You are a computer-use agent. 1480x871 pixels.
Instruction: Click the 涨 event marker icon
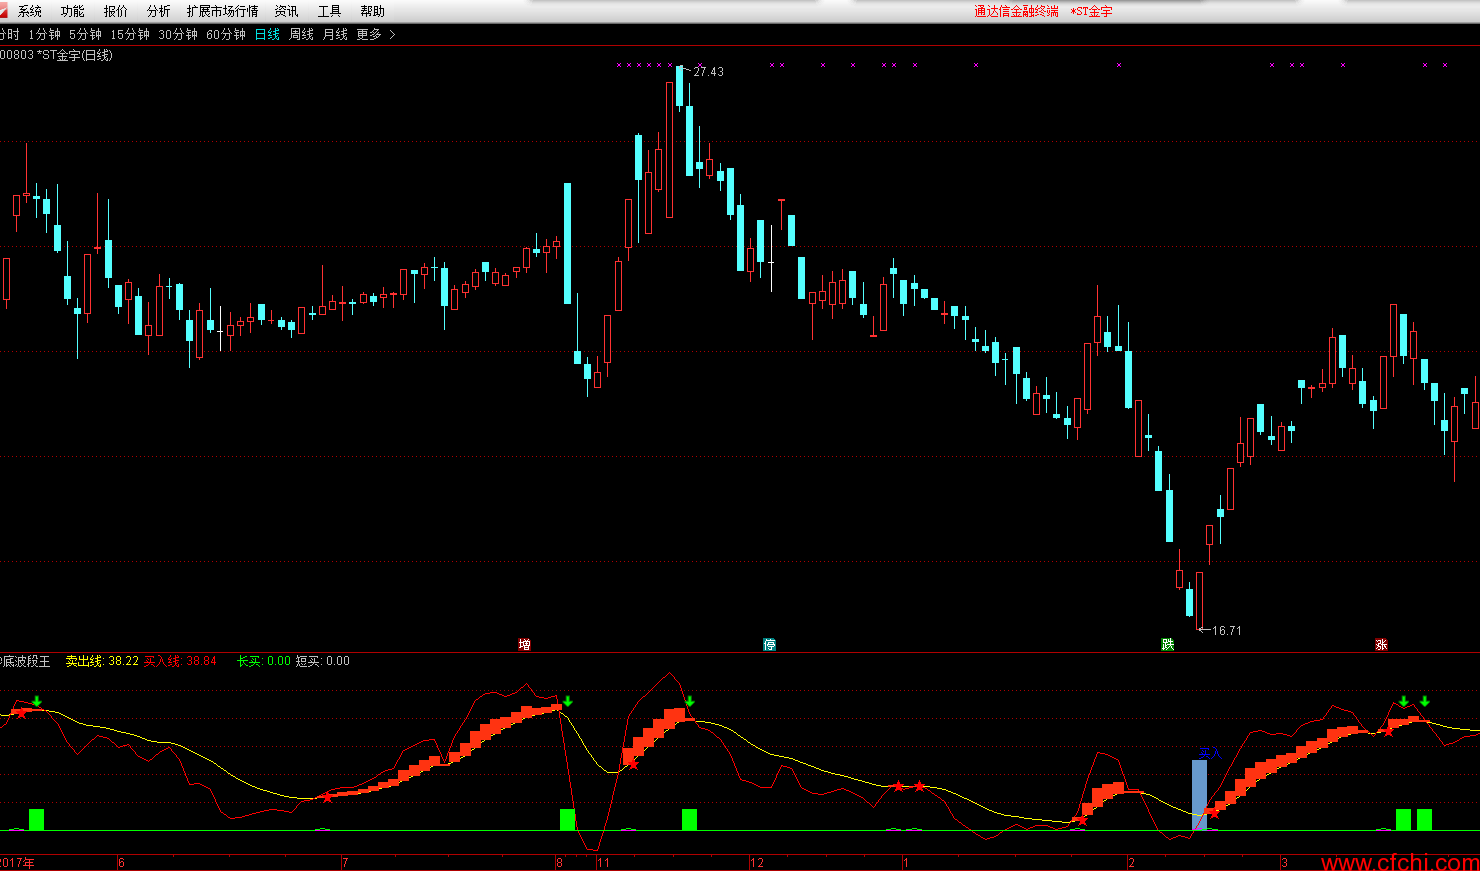(1381, 645)
